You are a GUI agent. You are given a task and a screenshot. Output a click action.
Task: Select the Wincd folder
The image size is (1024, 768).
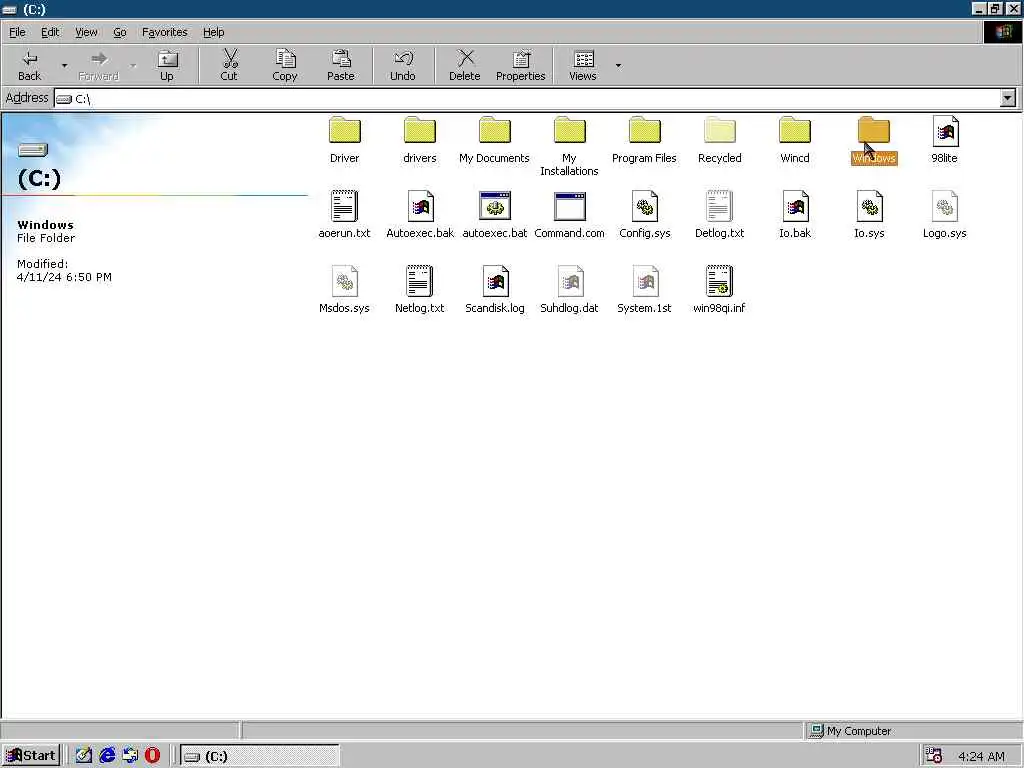tap(795, 140)
